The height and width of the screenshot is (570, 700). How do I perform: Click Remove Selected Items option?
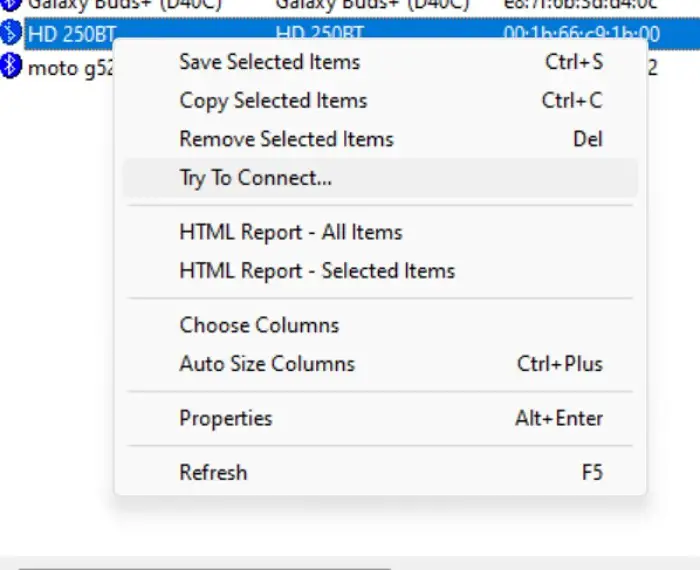point(380,139)
